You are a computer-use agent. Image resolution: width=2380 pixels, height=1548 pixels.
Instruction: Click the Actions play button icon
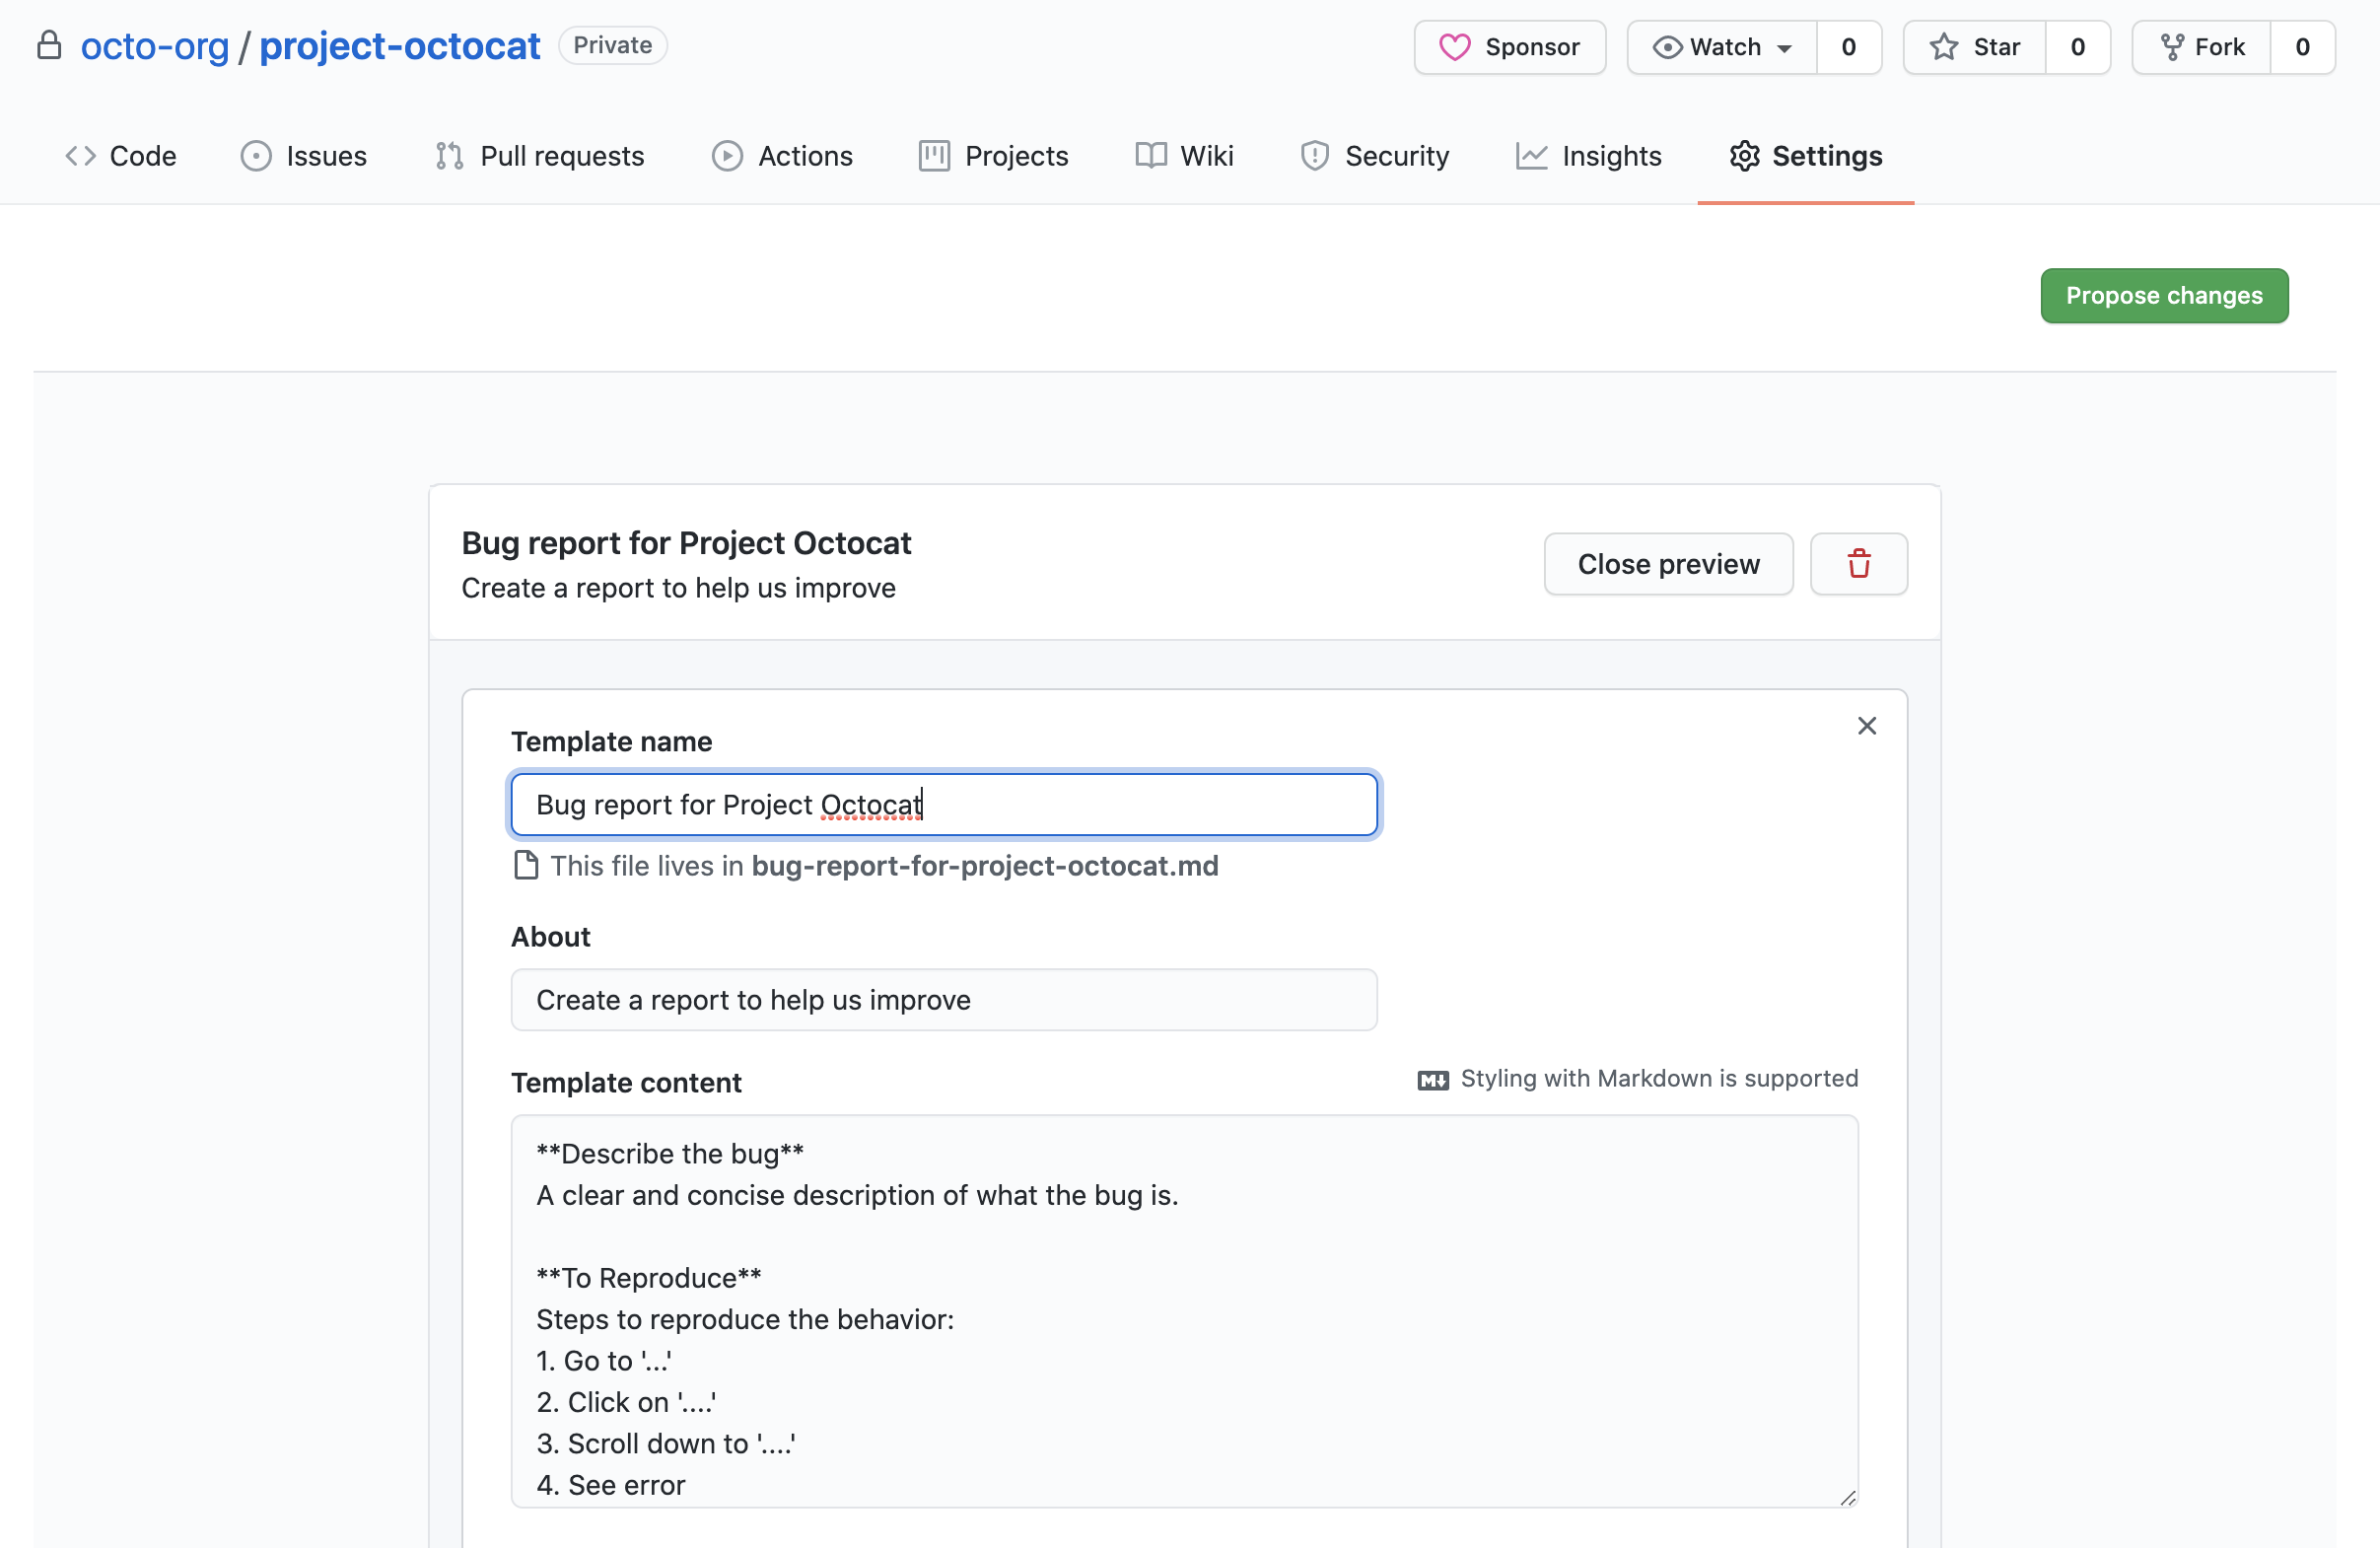click(x=727, y=155)
